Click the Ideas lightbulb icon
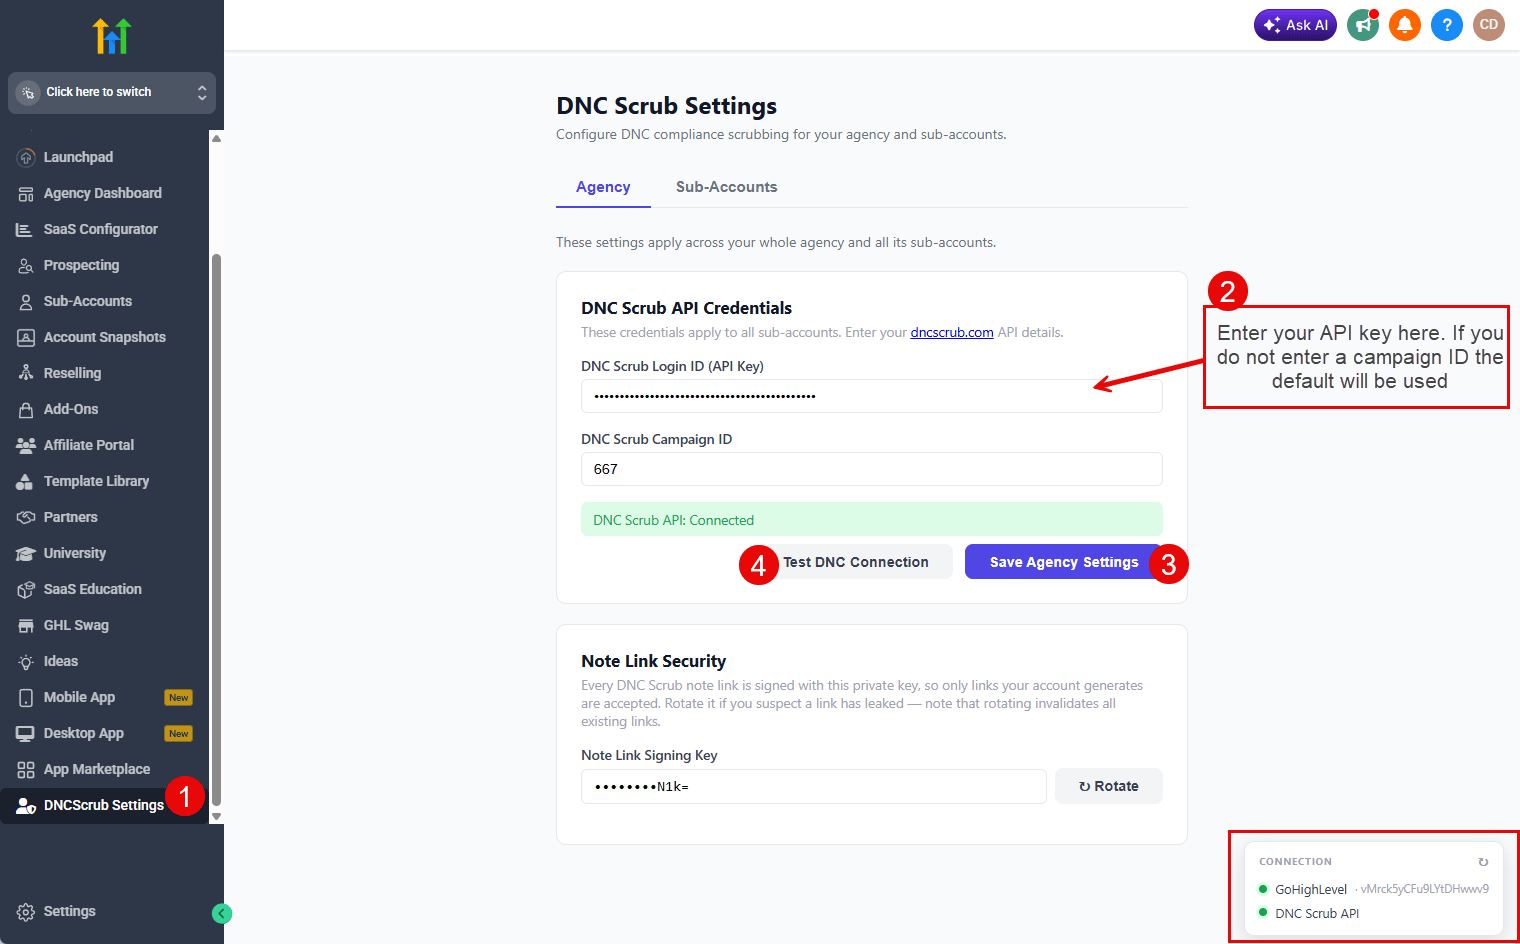The height and width of the screenshot is (944, 1520). 26,661
